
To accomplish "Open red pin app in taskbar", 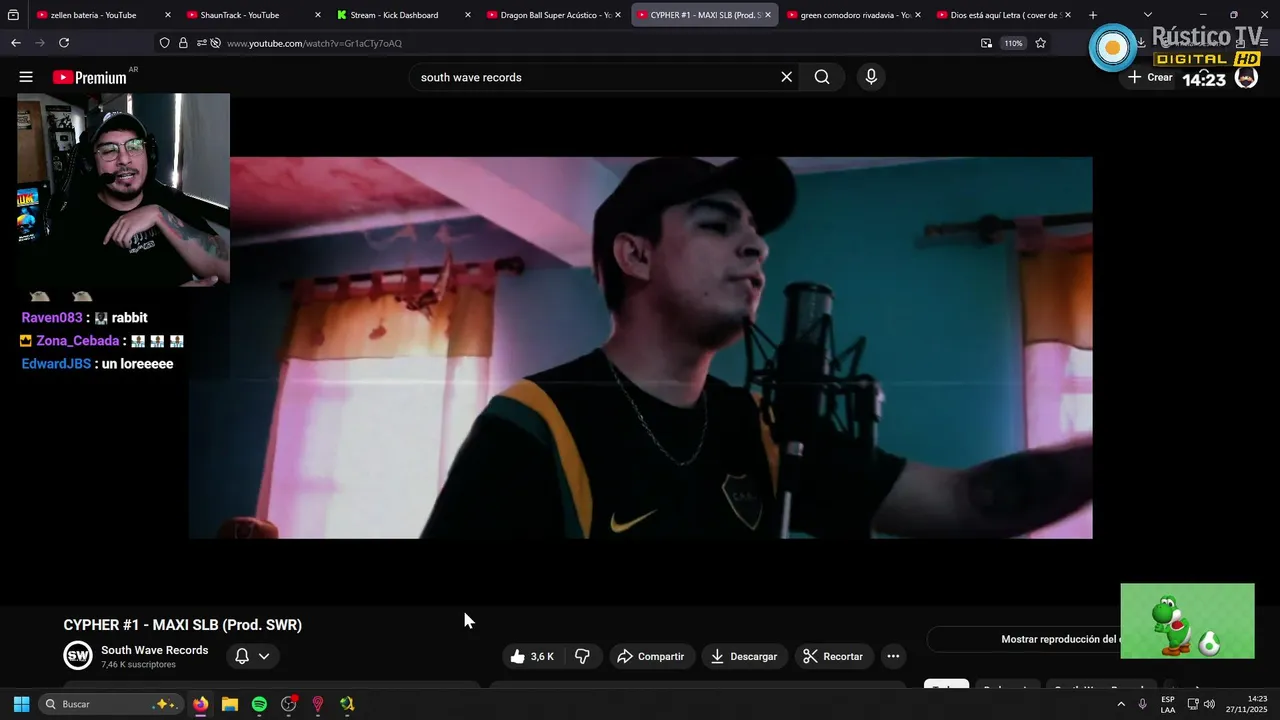I will (x=318, y=704).
